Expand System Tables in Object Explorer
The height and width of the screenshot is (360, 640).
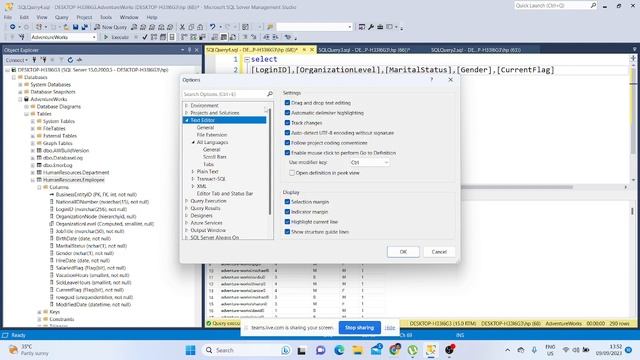[33, 122]
